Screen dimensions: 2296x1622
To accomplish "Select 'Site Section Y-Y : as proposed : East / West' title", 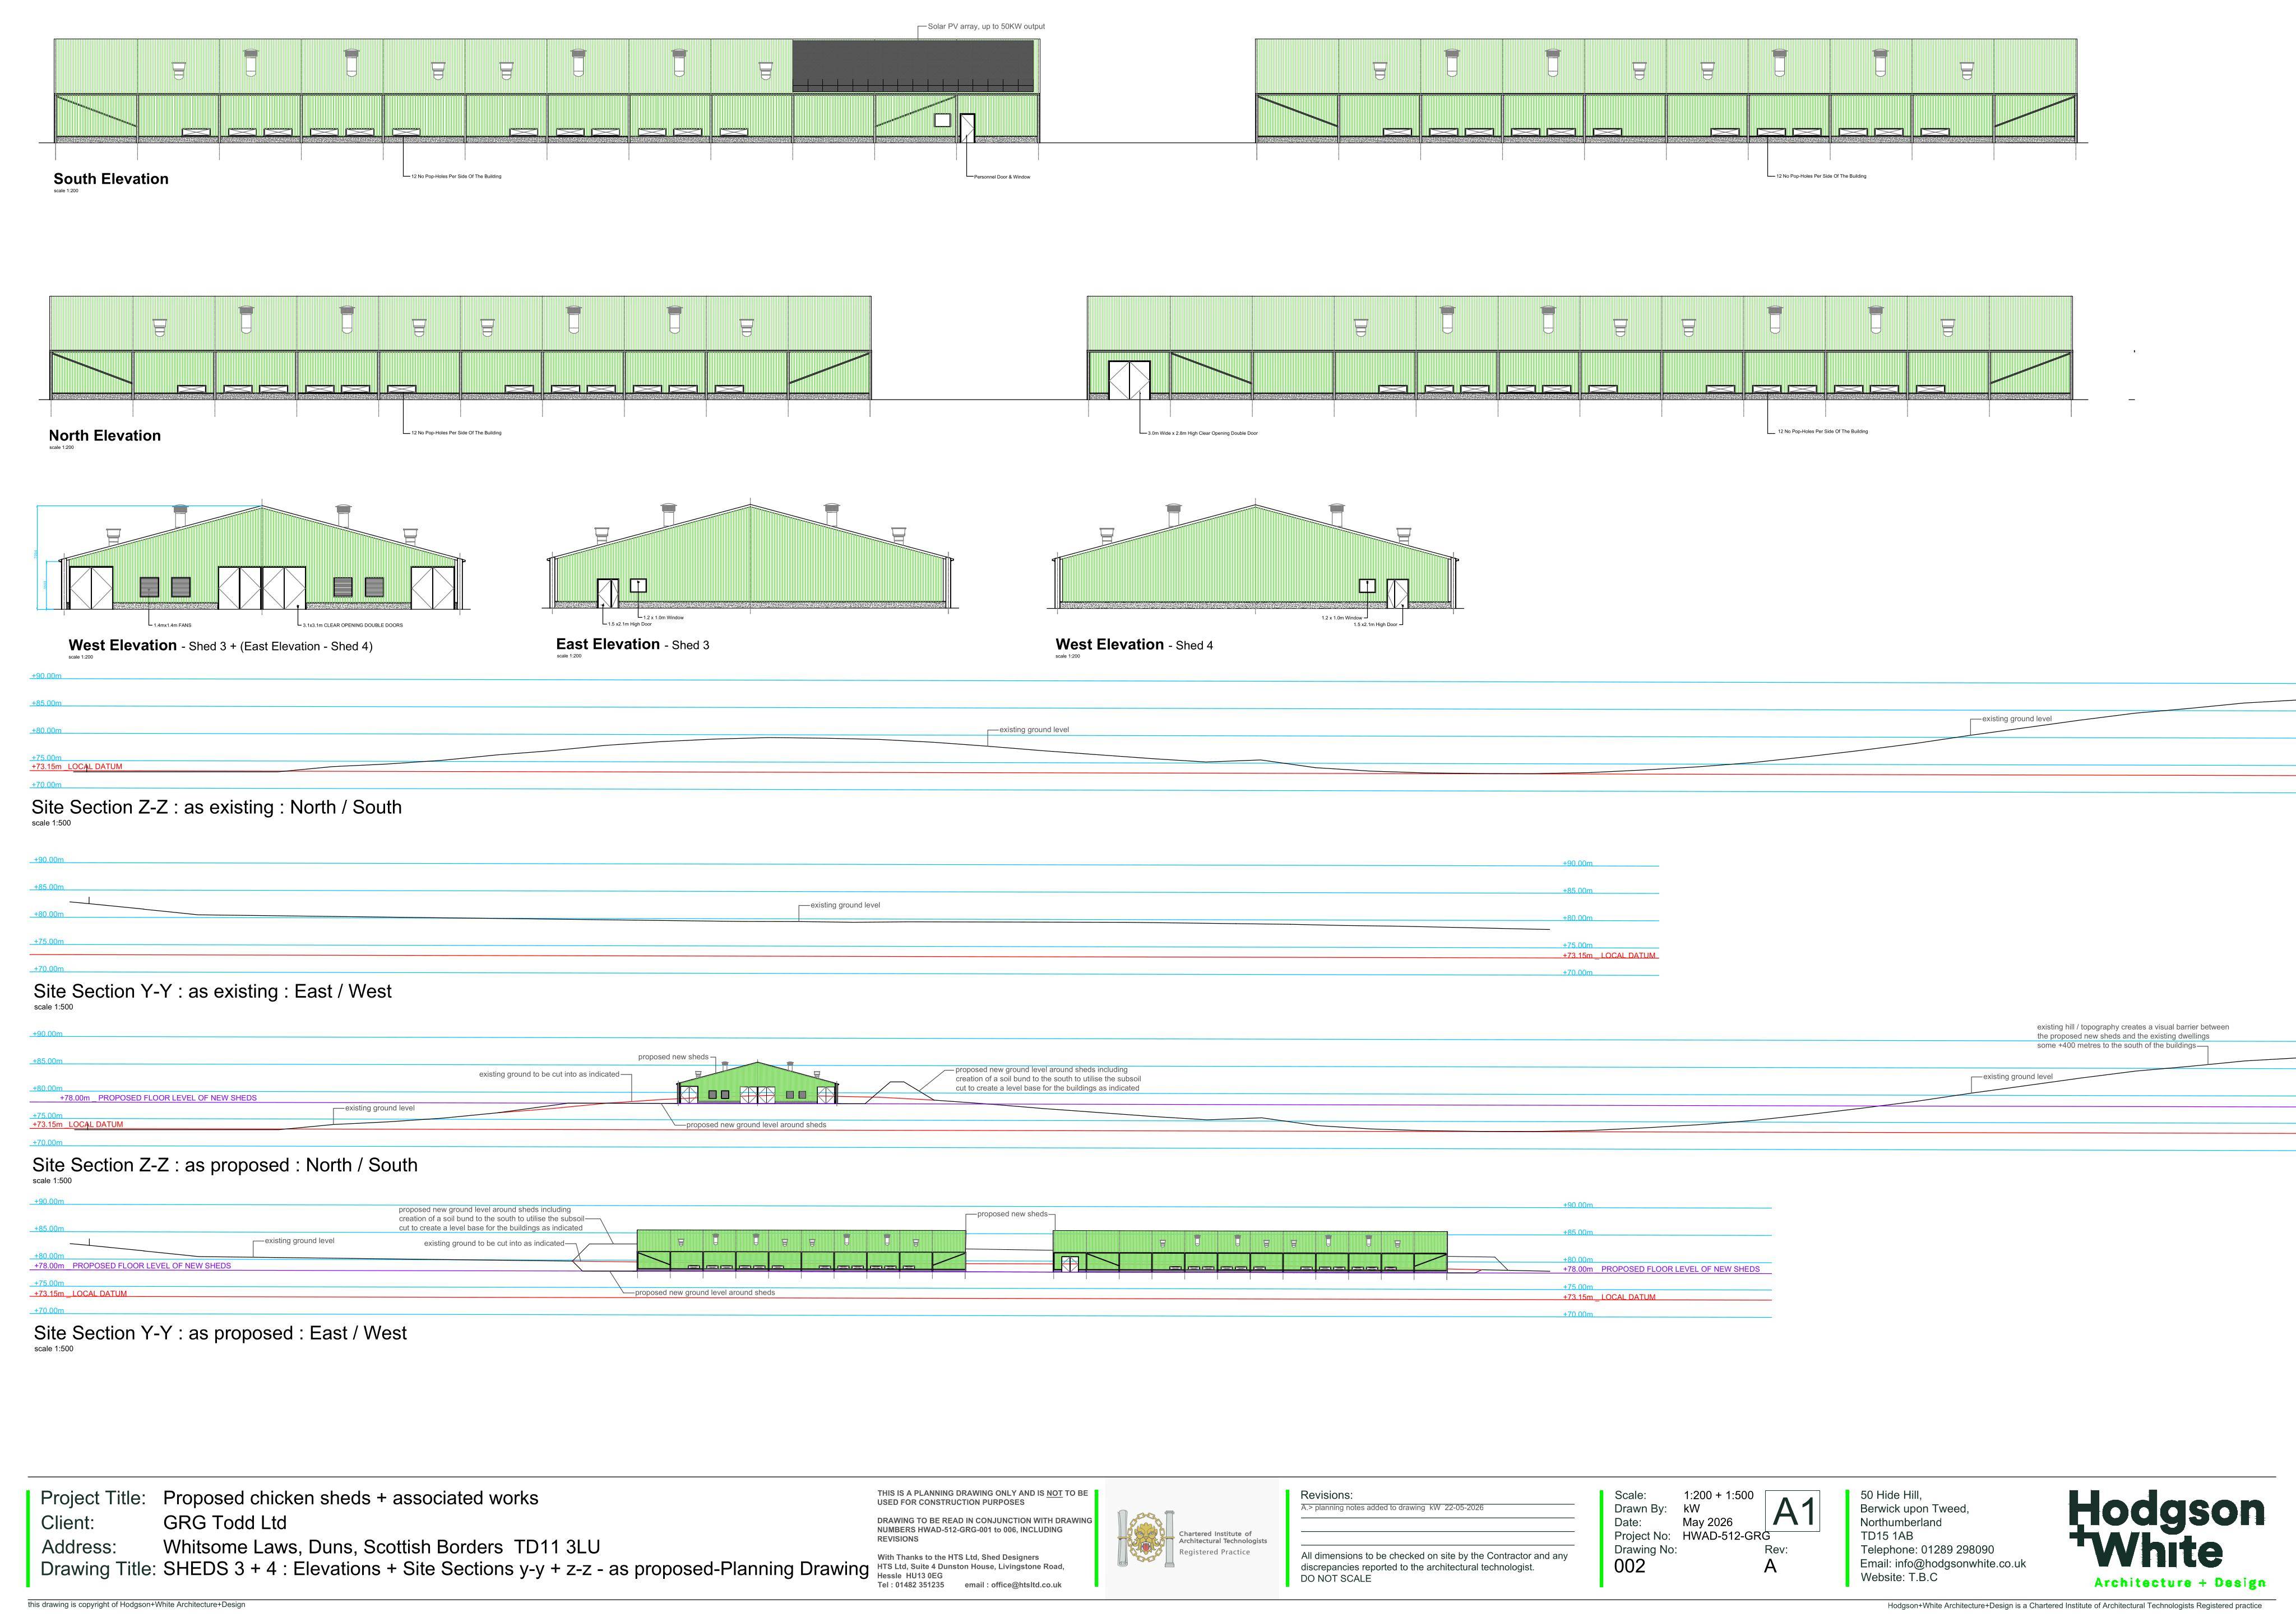I will point(220,1333).
